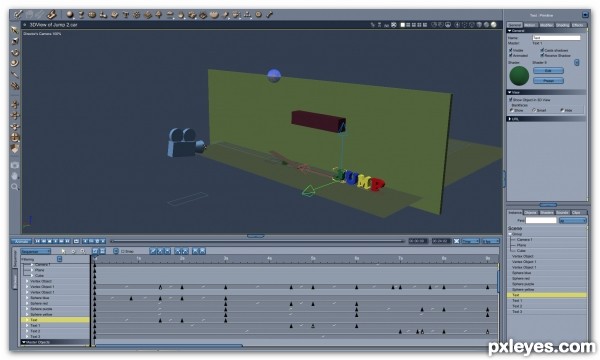Select the arrow selection tool in left toolbar
Image resolution: width=600 pixels, height=360 pixels.
[x=15, y=29]
